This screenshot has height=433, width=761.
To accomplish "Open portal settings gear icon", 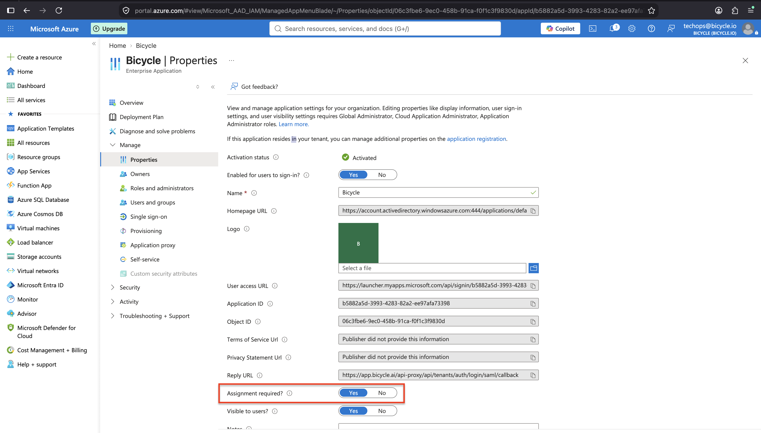I will (631, 29).
